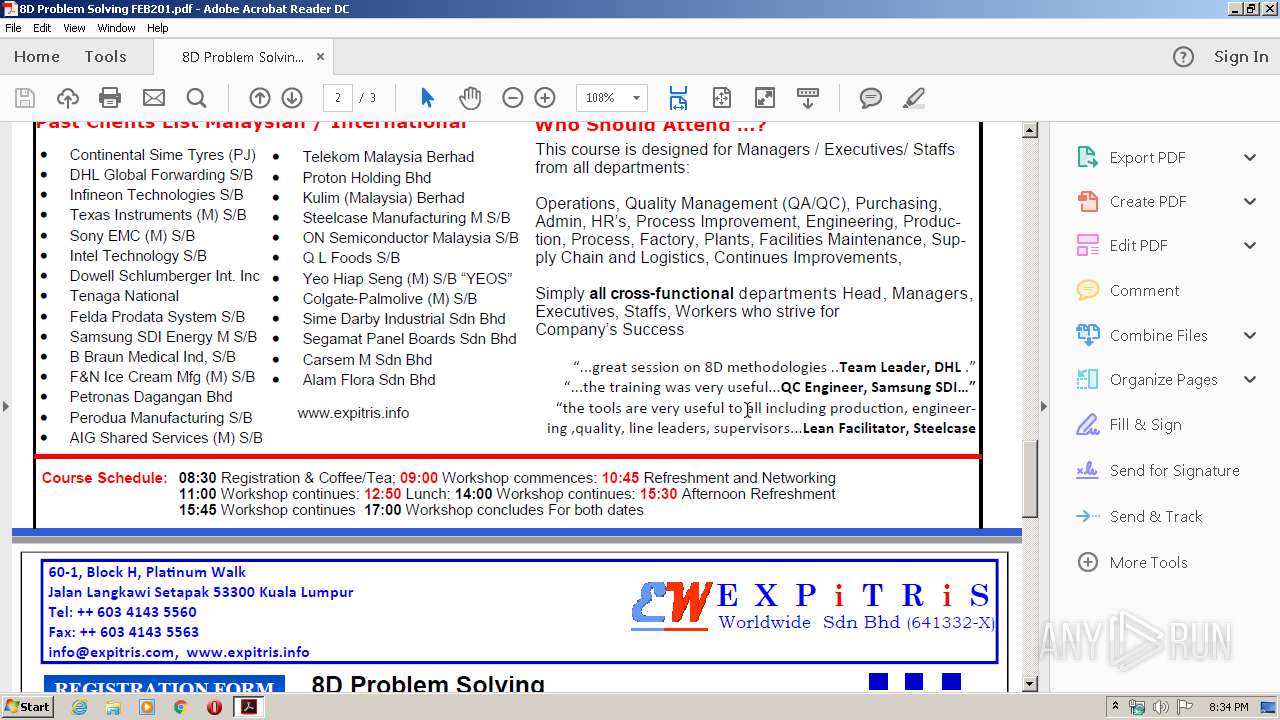Switch to the Home tab

click(37, 57)
